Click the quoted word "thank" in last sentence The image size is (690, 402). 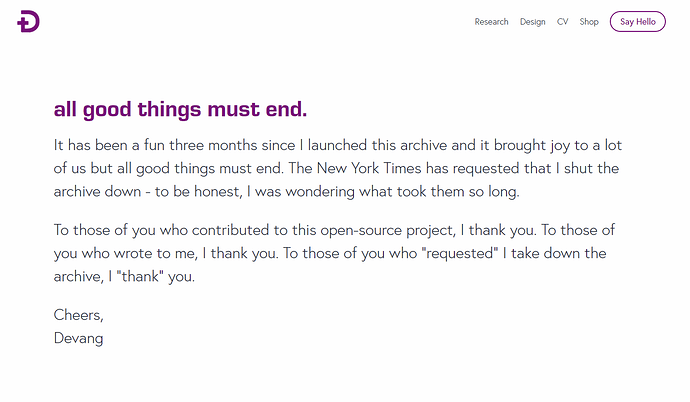(x=139, y=277)
